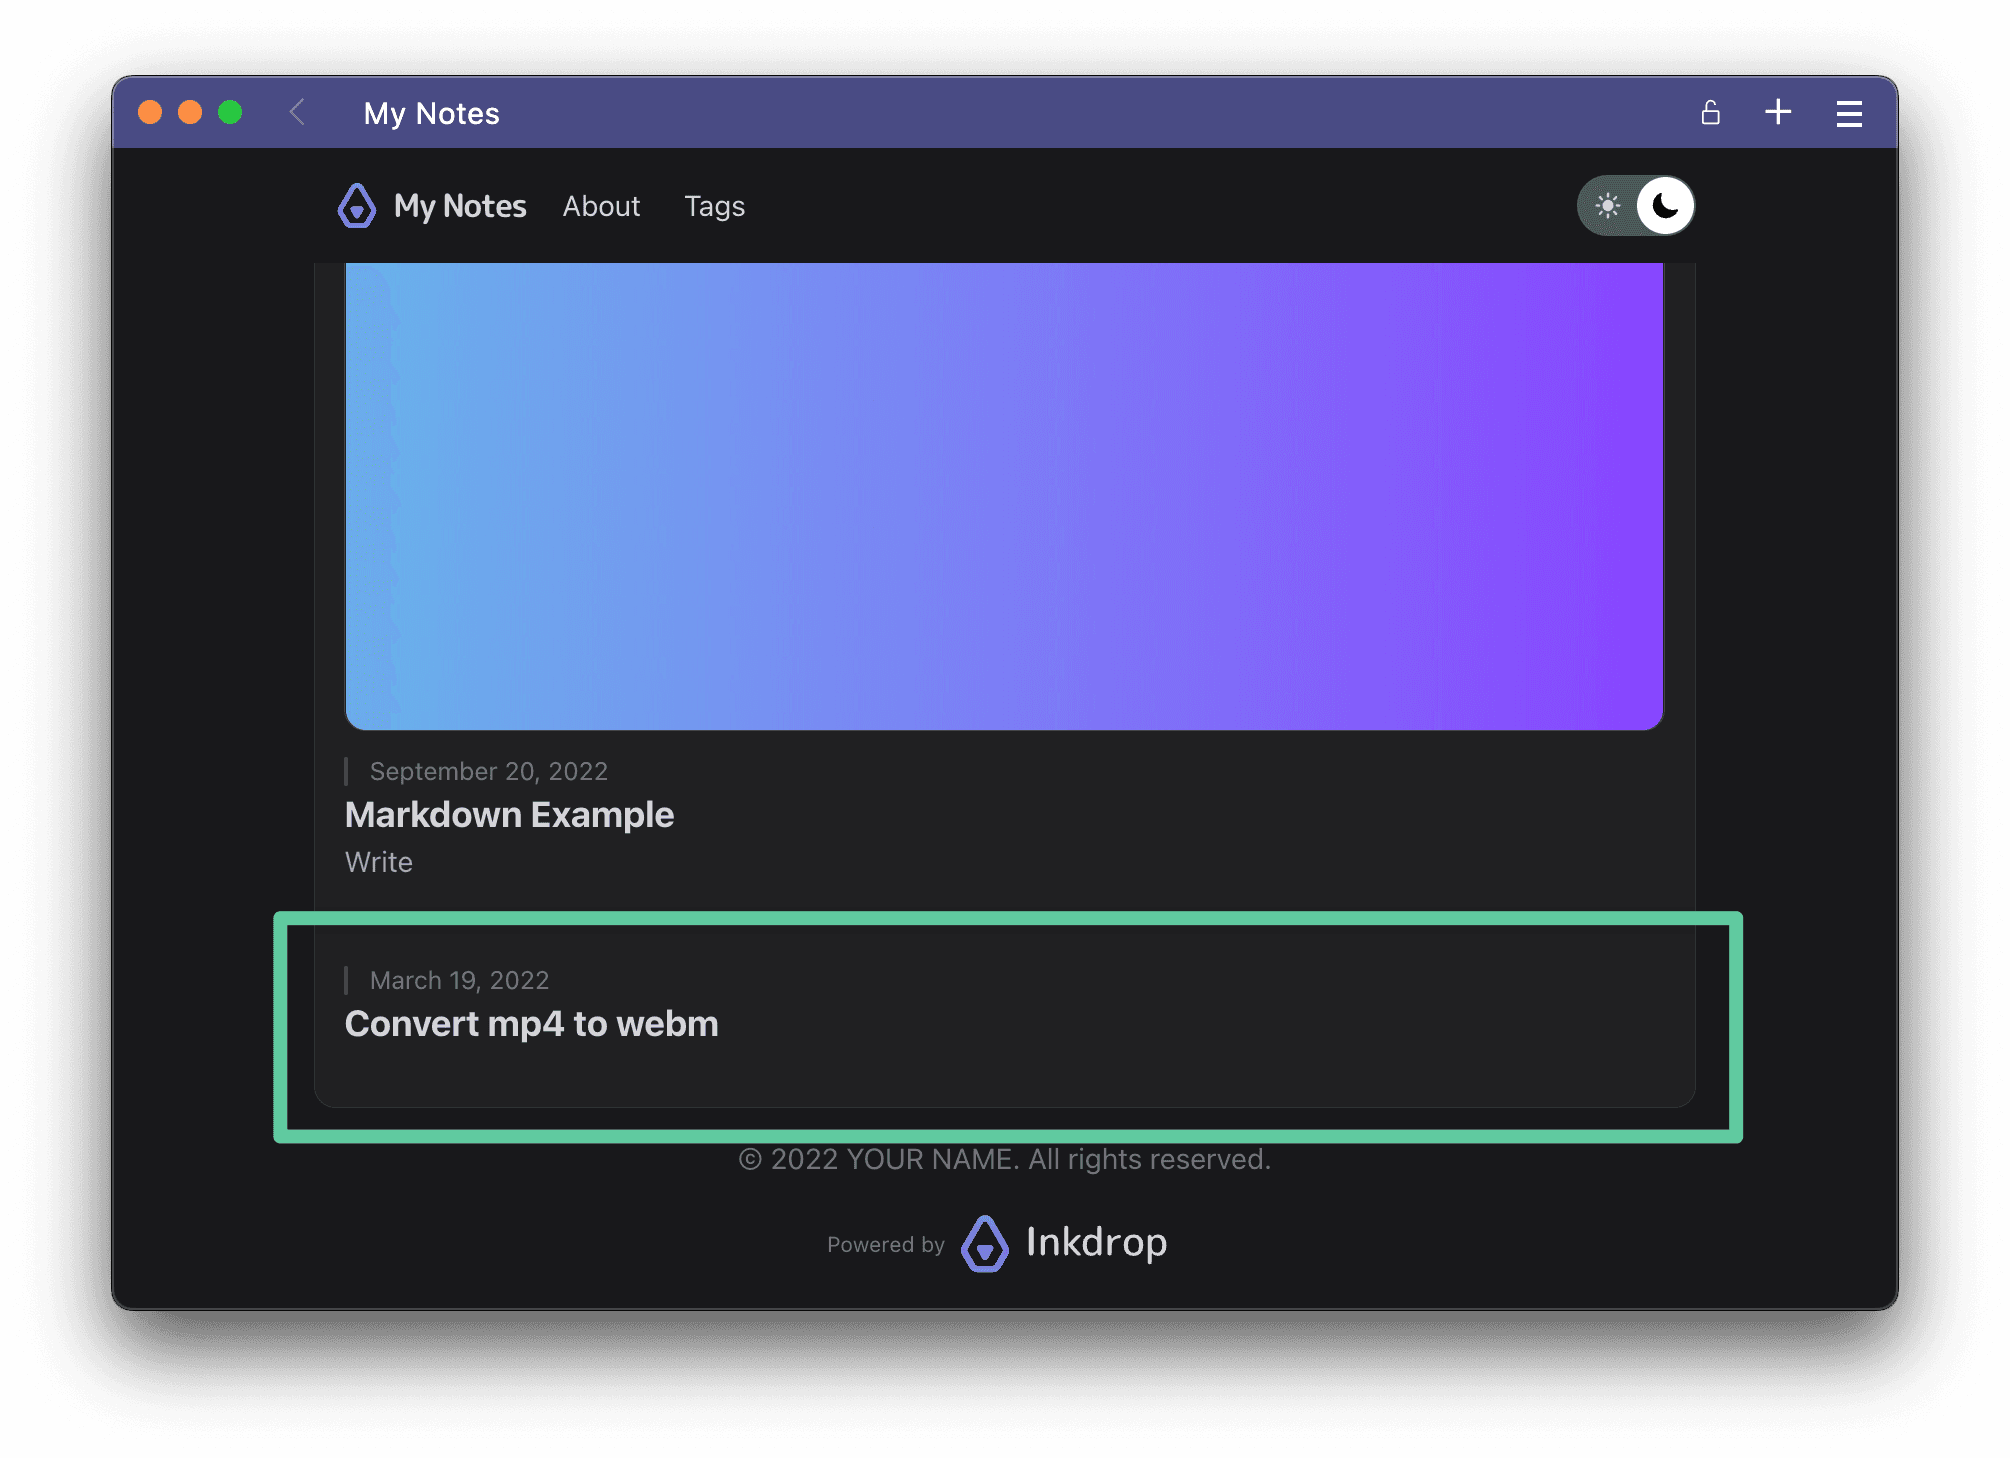The width and height of the screenshot is (2010, 1458).
Task: Click the green maximize window button
Action: pyautogui.click(x=230, y=112)
